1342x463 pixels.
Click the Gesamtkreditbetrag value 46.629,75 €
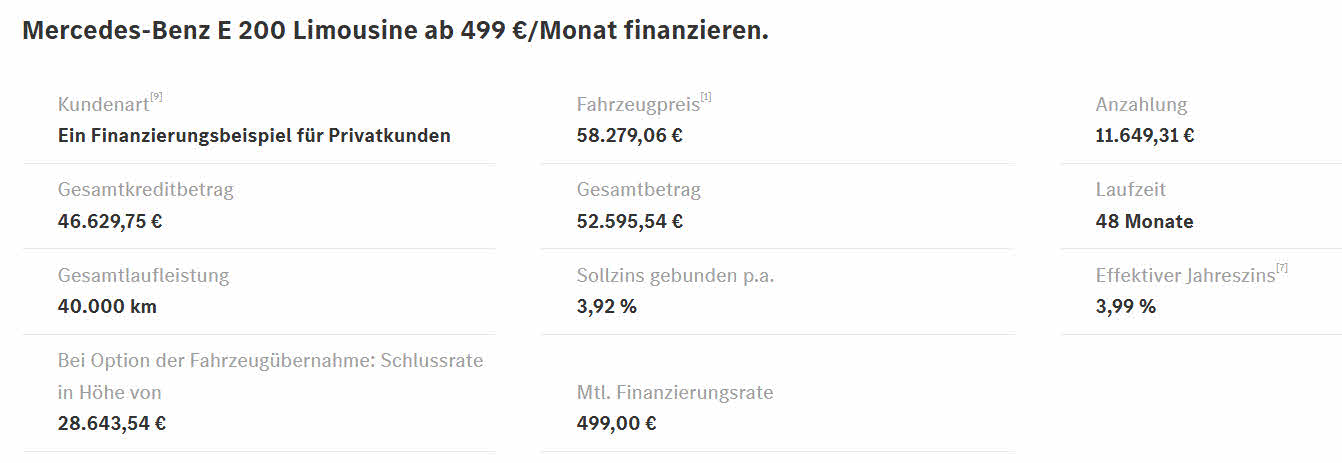pos(110,221)
